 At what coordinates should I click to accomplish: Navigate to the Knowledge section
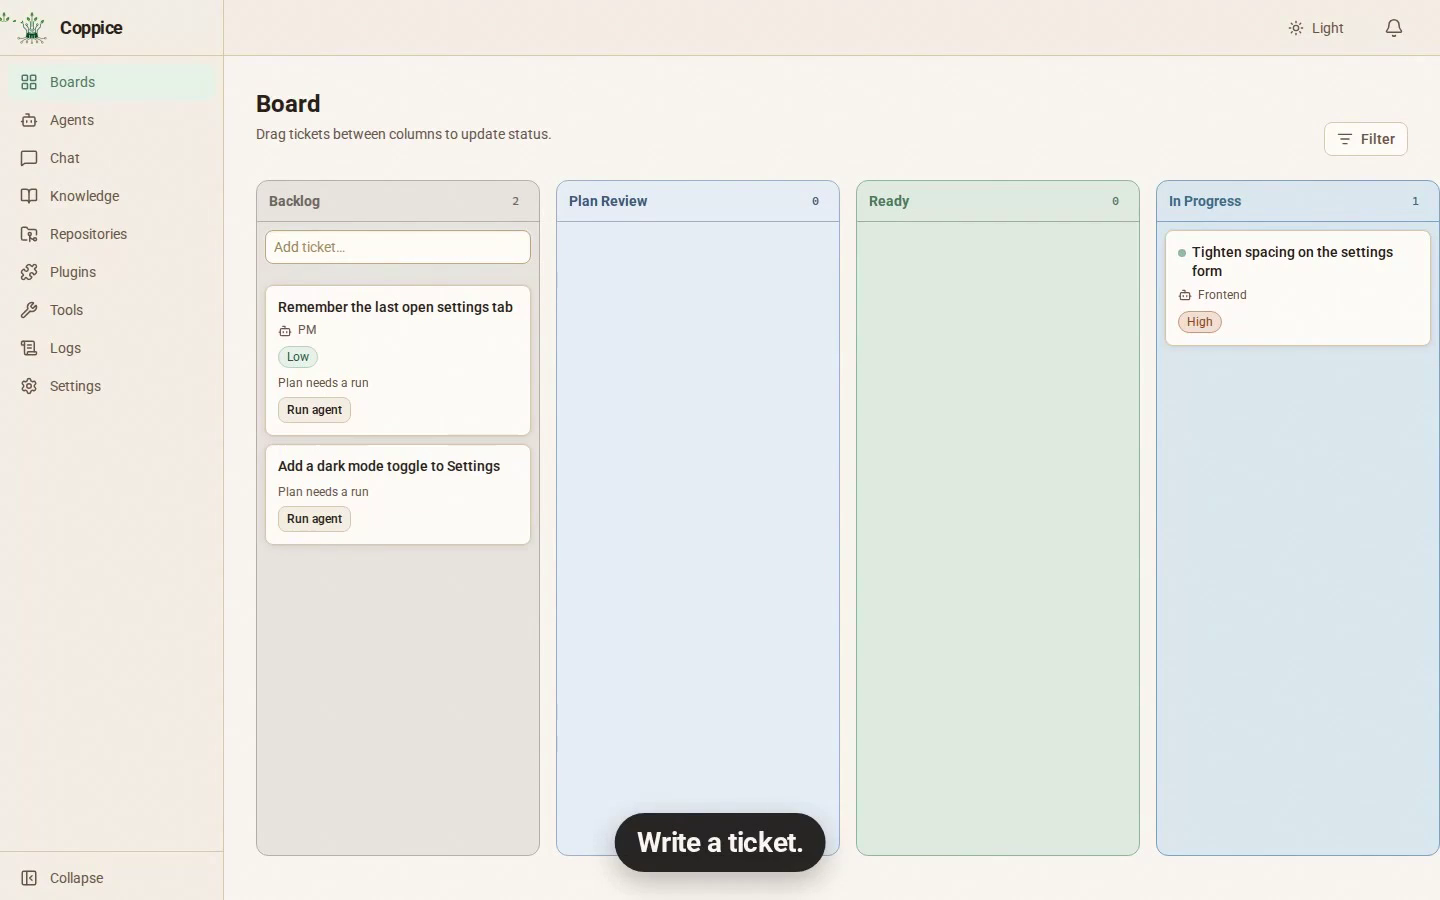pyautogui.click(x=112, y=196)
